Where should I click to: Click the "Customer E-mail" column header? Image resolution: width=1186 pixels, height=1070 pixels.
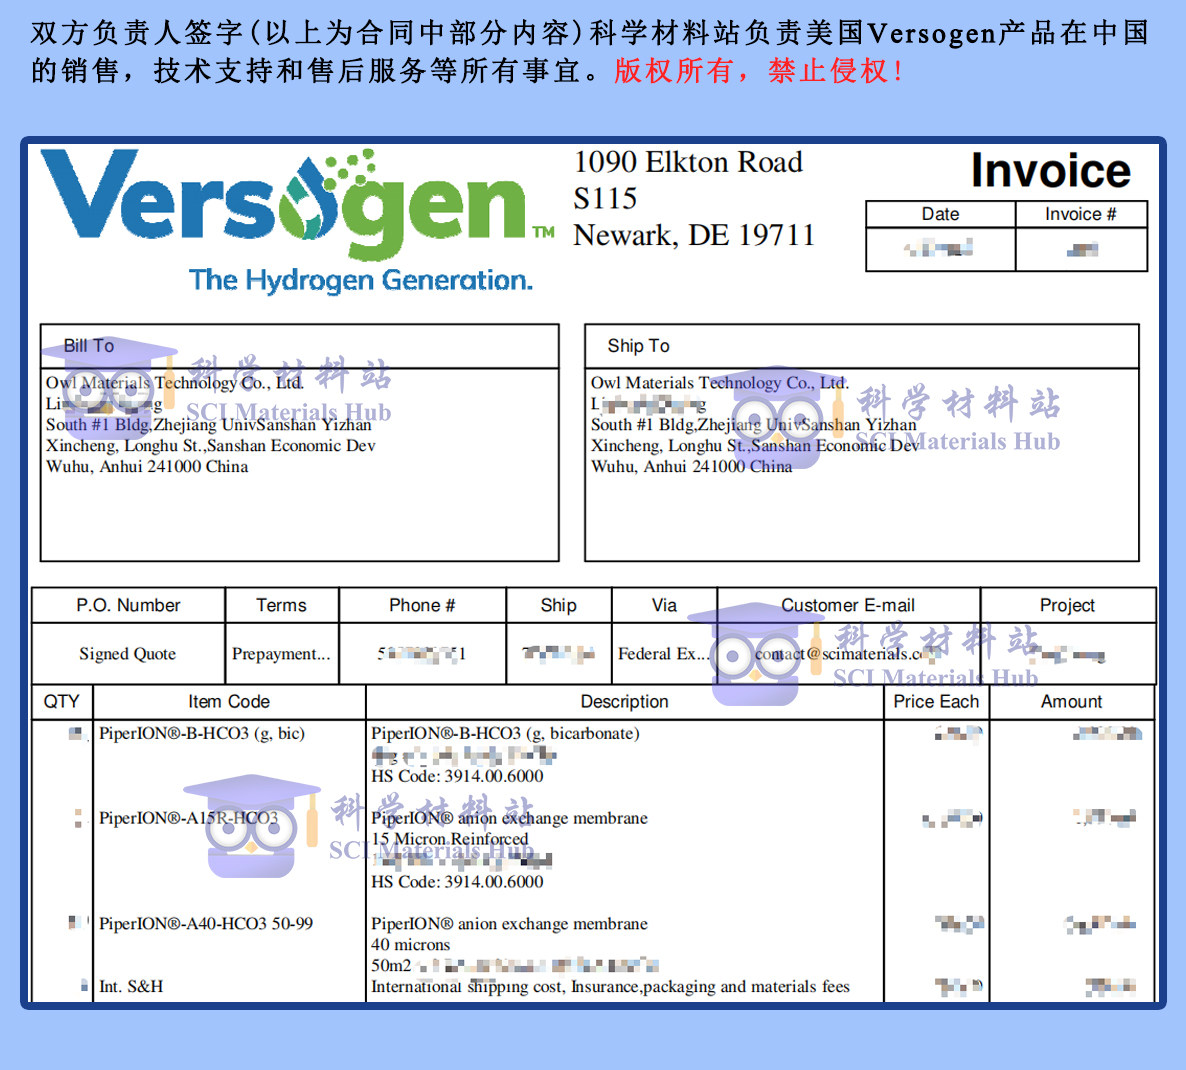point(848,606)
